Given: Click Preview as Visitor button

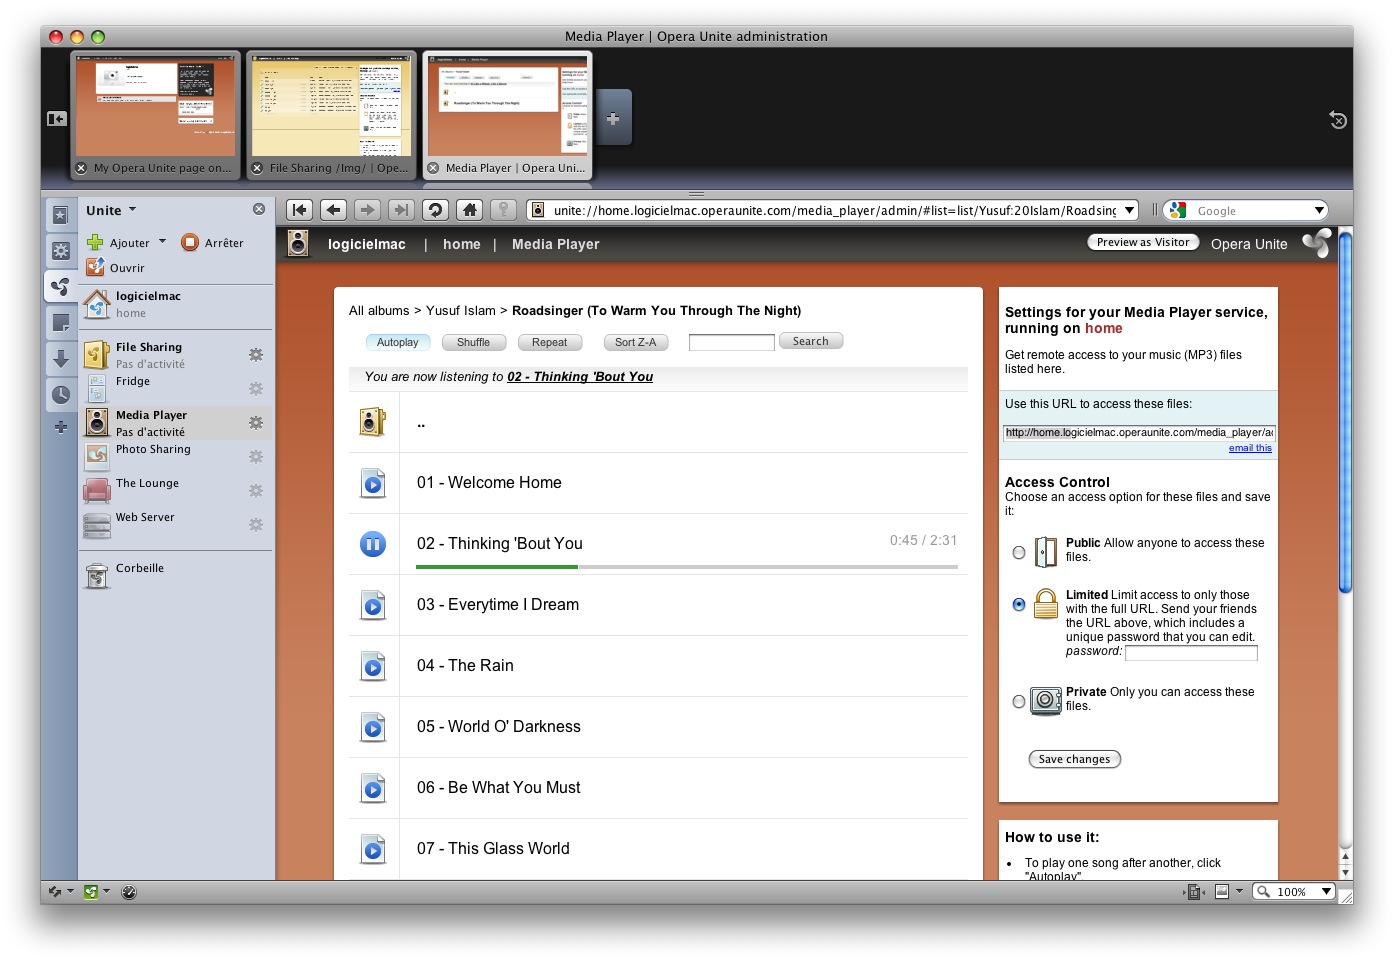Looking at the screenshot, I should (x=1143, y=242).
